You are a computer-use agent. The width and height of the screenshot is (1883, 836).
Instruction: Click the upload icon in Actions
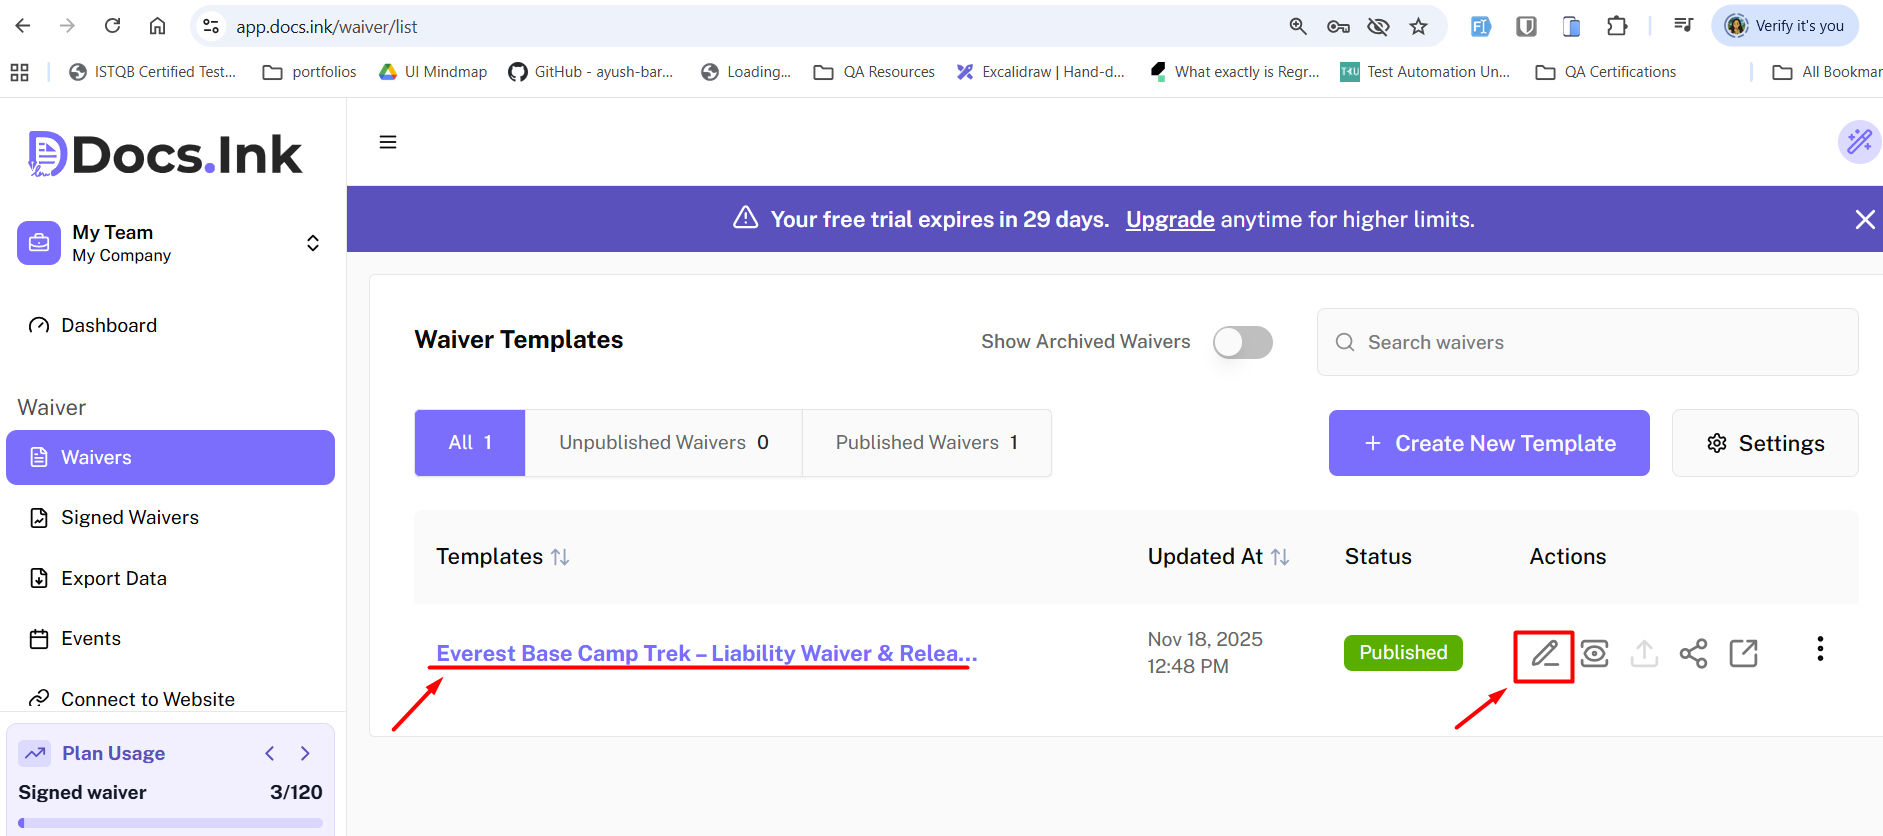coord(1644,654)
